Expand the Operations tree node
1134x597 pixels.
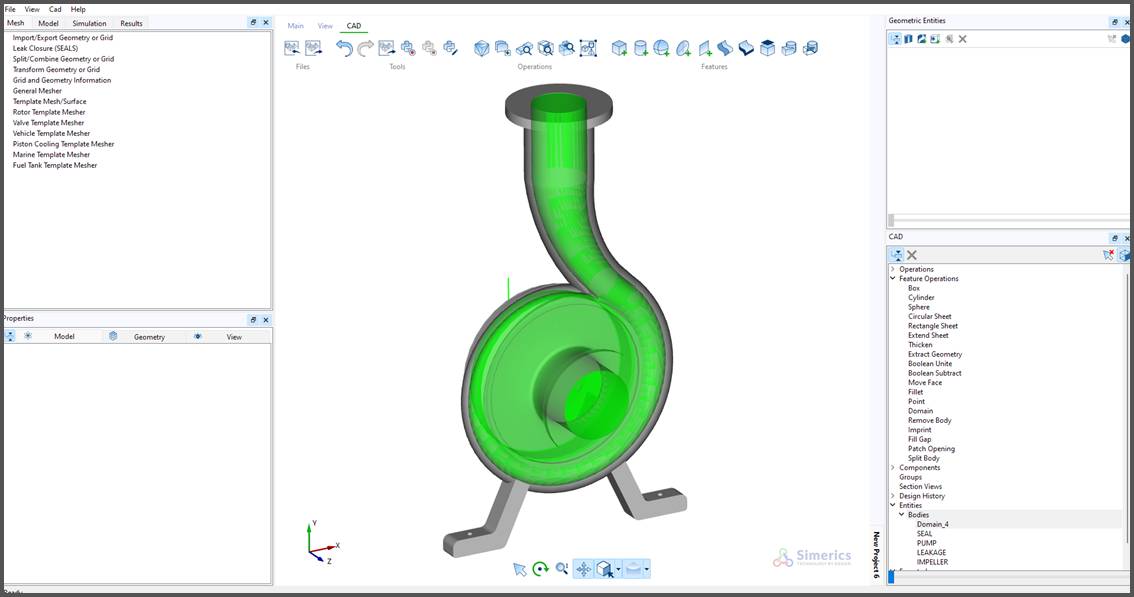893,269
